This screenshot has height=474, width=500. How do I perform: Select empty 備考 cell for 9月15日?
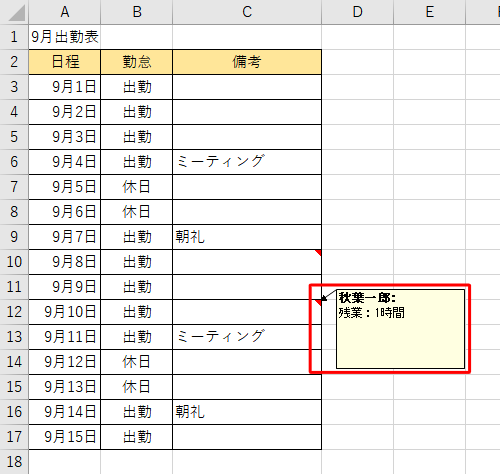point(247,437)
